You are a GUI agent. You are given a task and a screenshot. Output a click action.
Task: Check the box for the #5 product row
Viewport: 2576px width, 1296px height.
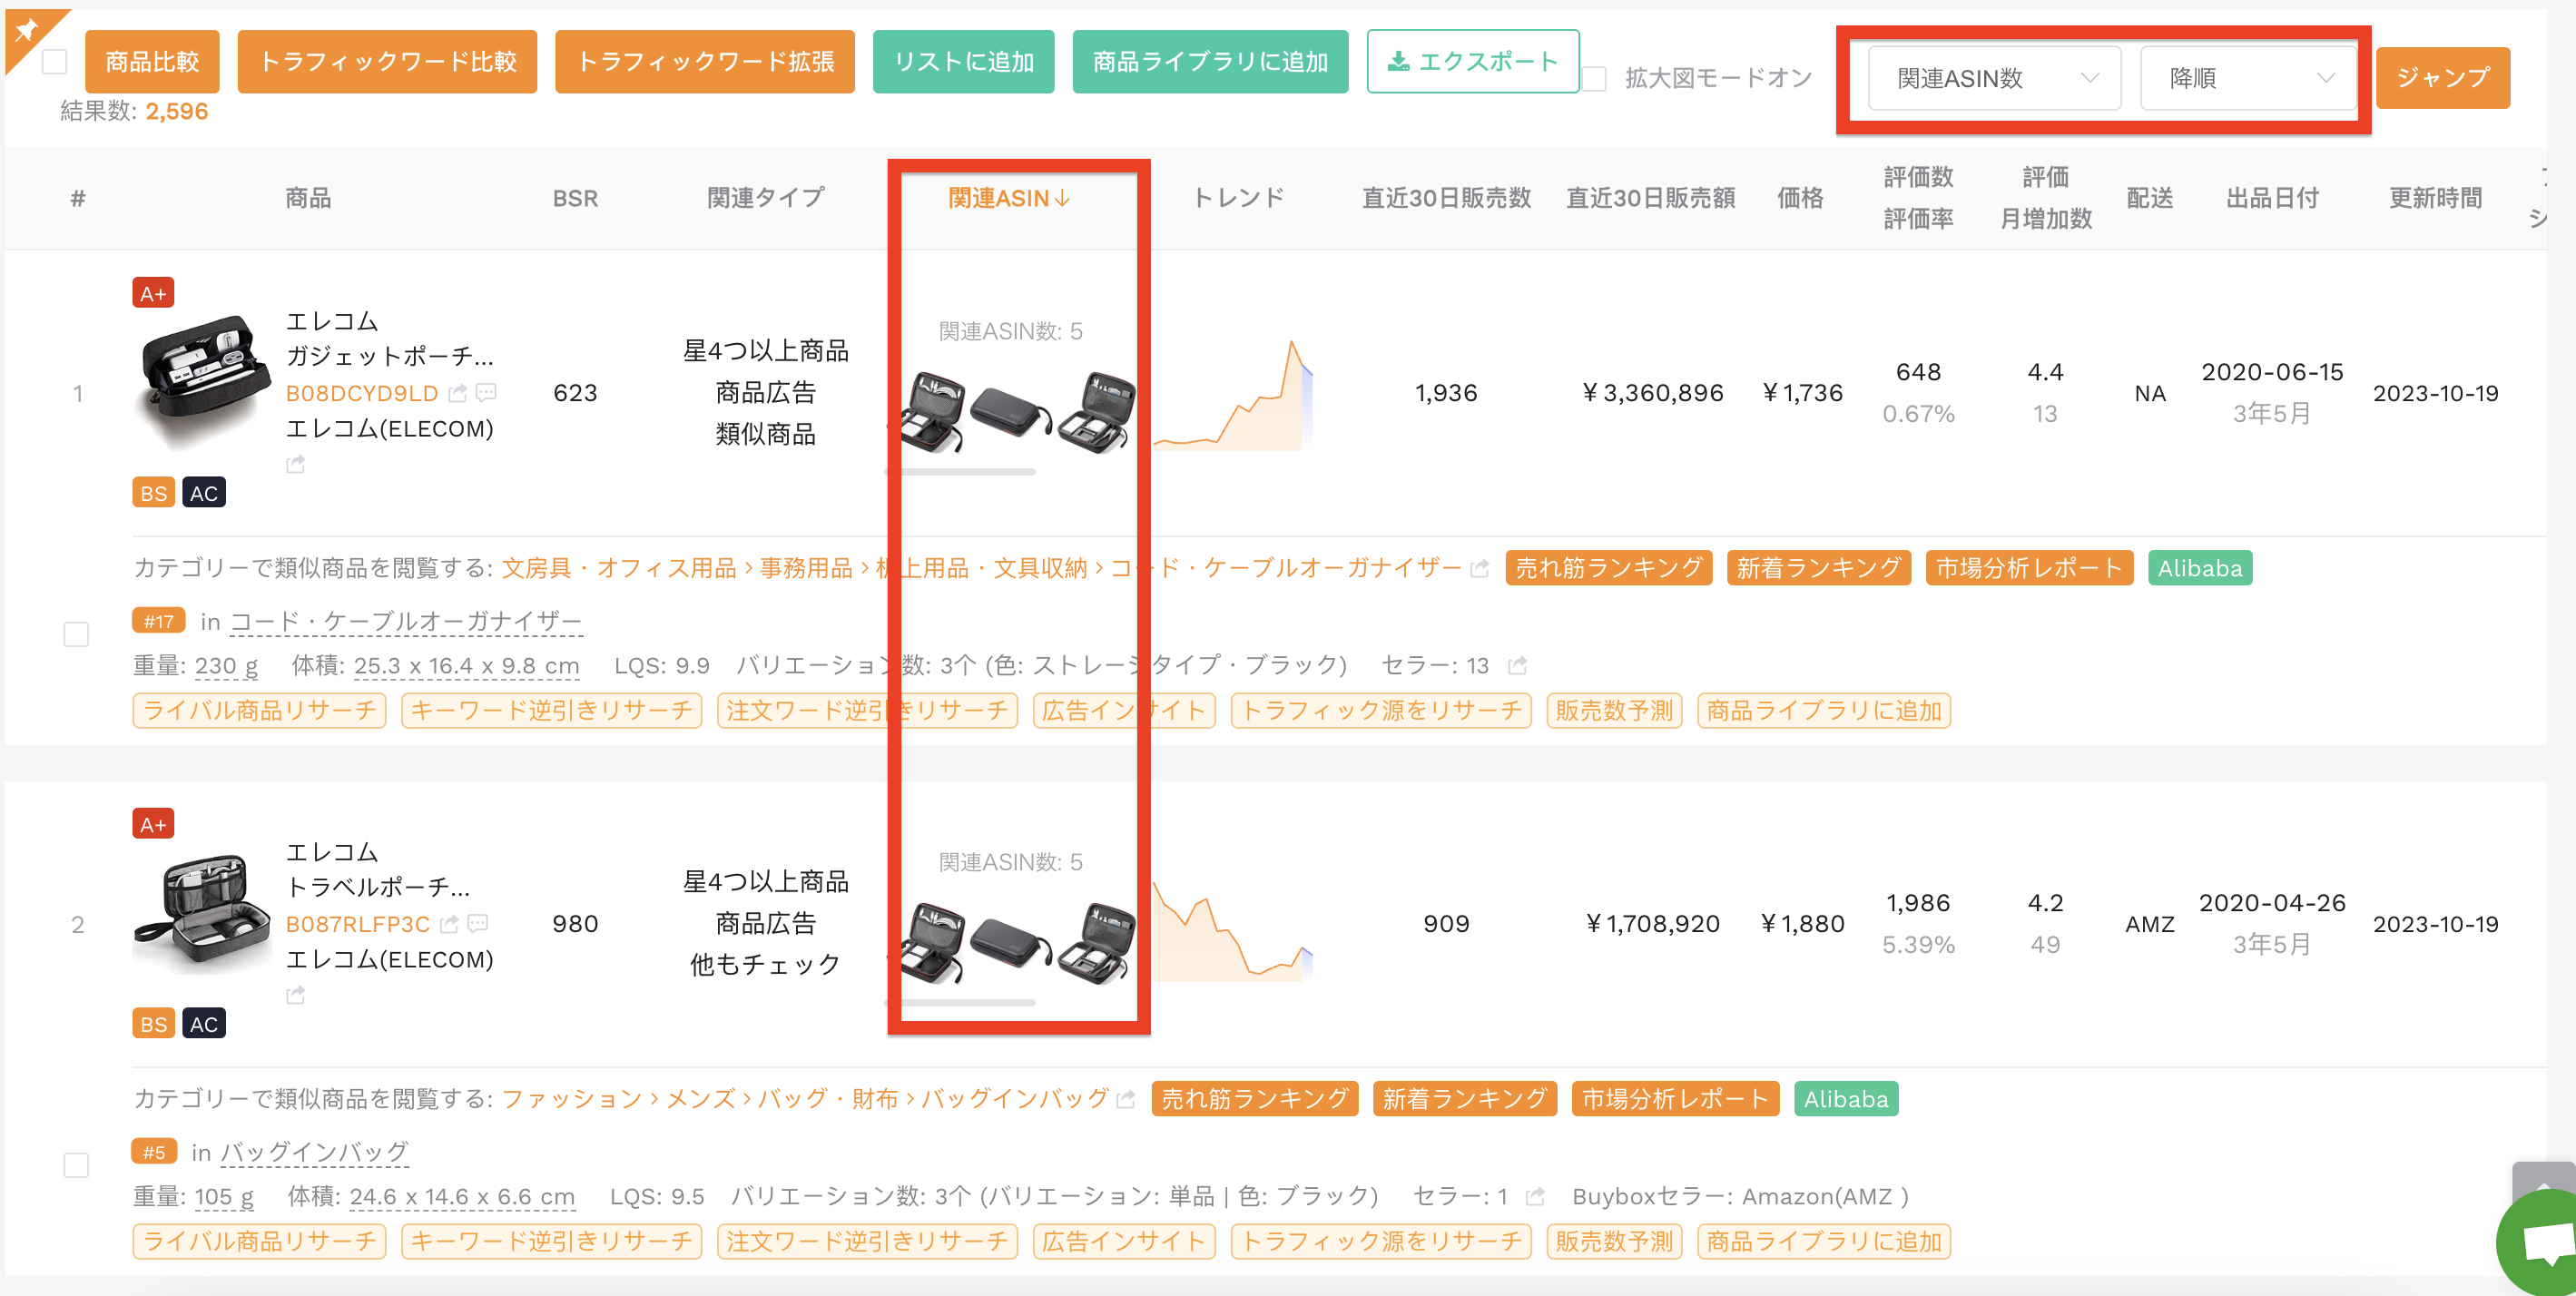click(76, 1165)
